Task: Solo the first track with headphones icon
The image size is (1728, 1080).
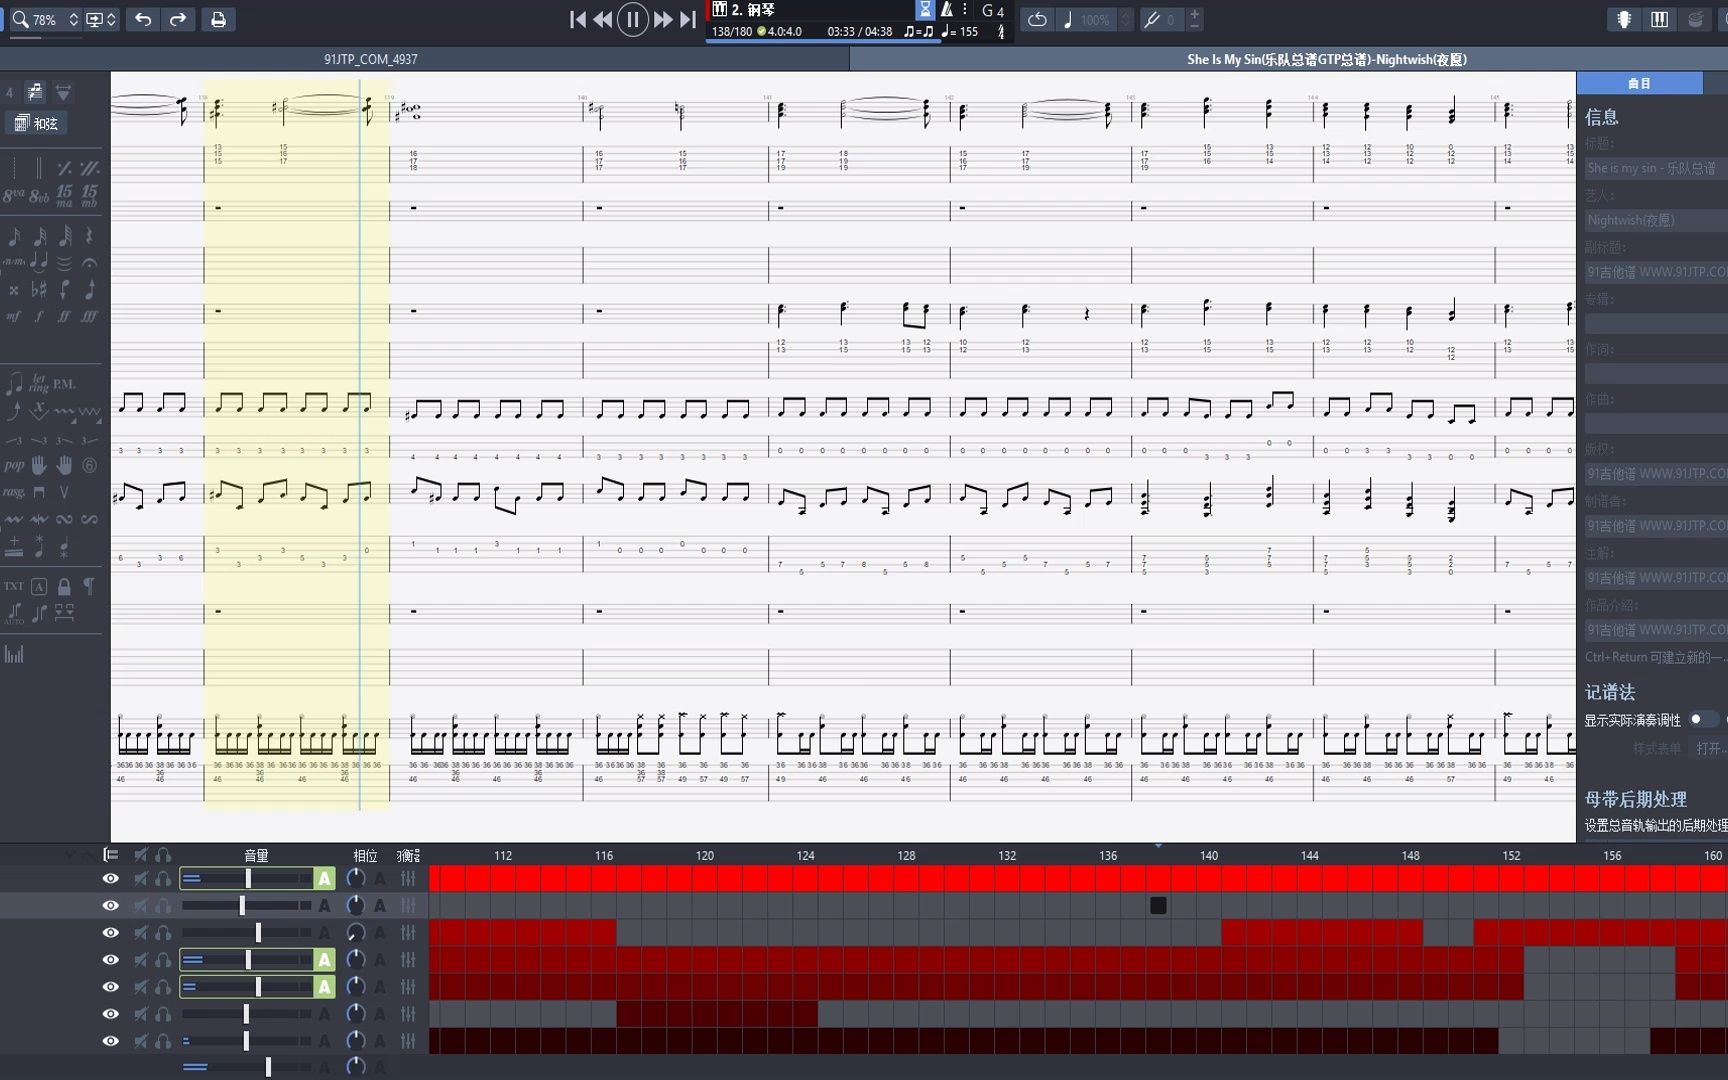Action: click(163, 878)
